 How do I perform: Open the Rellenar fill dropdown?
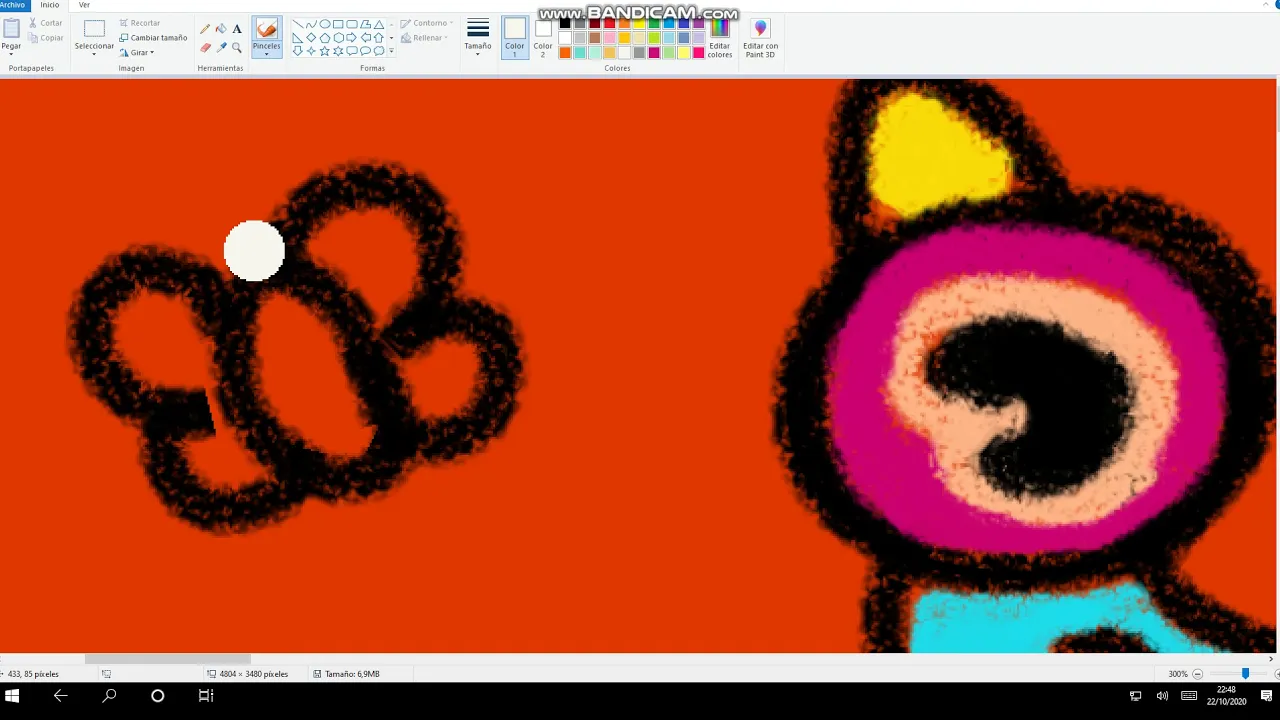click(x=425, y=38)
